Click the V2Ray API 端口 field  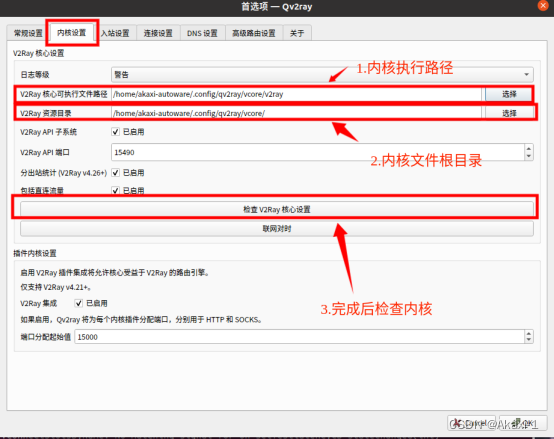tap(317, 152)
